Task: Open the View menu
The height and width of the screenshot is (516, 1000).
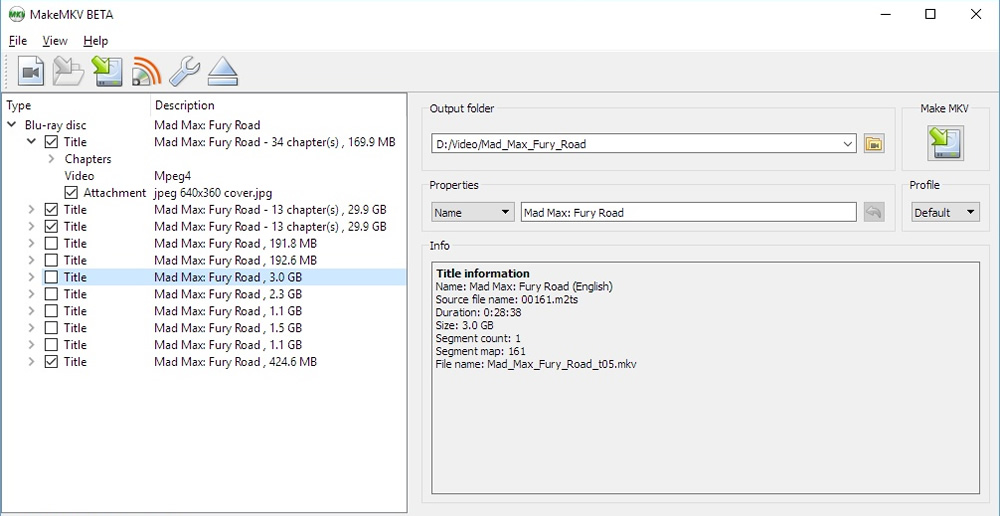Action: coord(55,41)
